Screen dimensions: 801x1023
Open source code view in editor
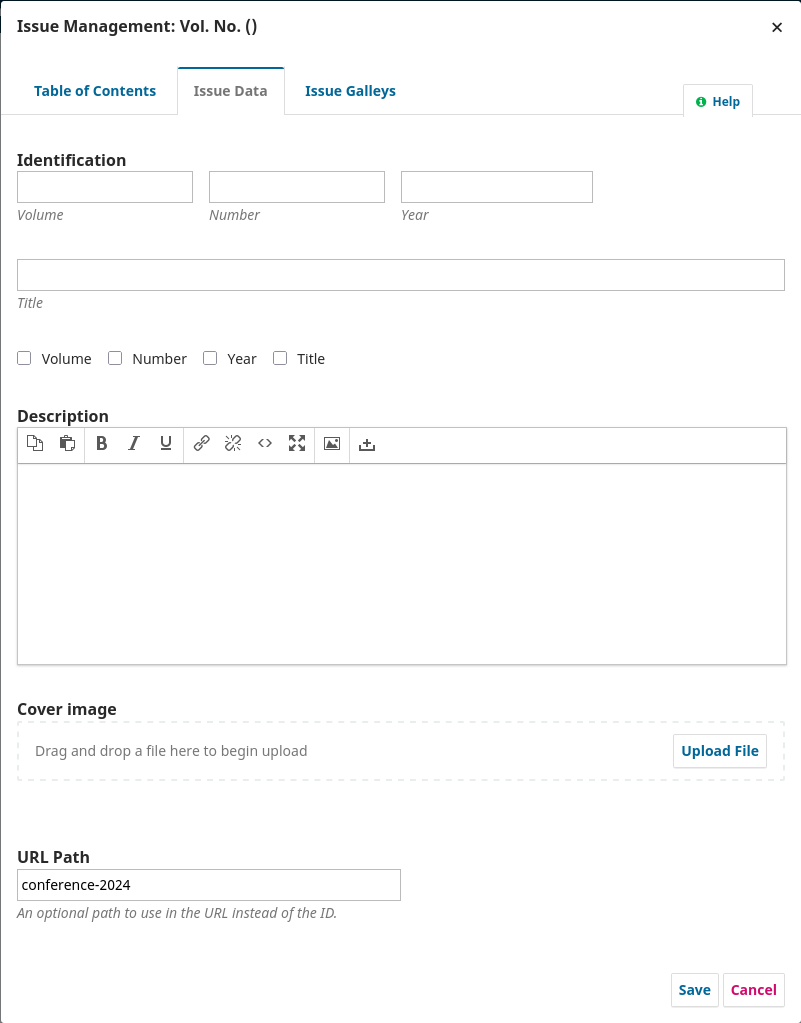click(x=265, y=444)
